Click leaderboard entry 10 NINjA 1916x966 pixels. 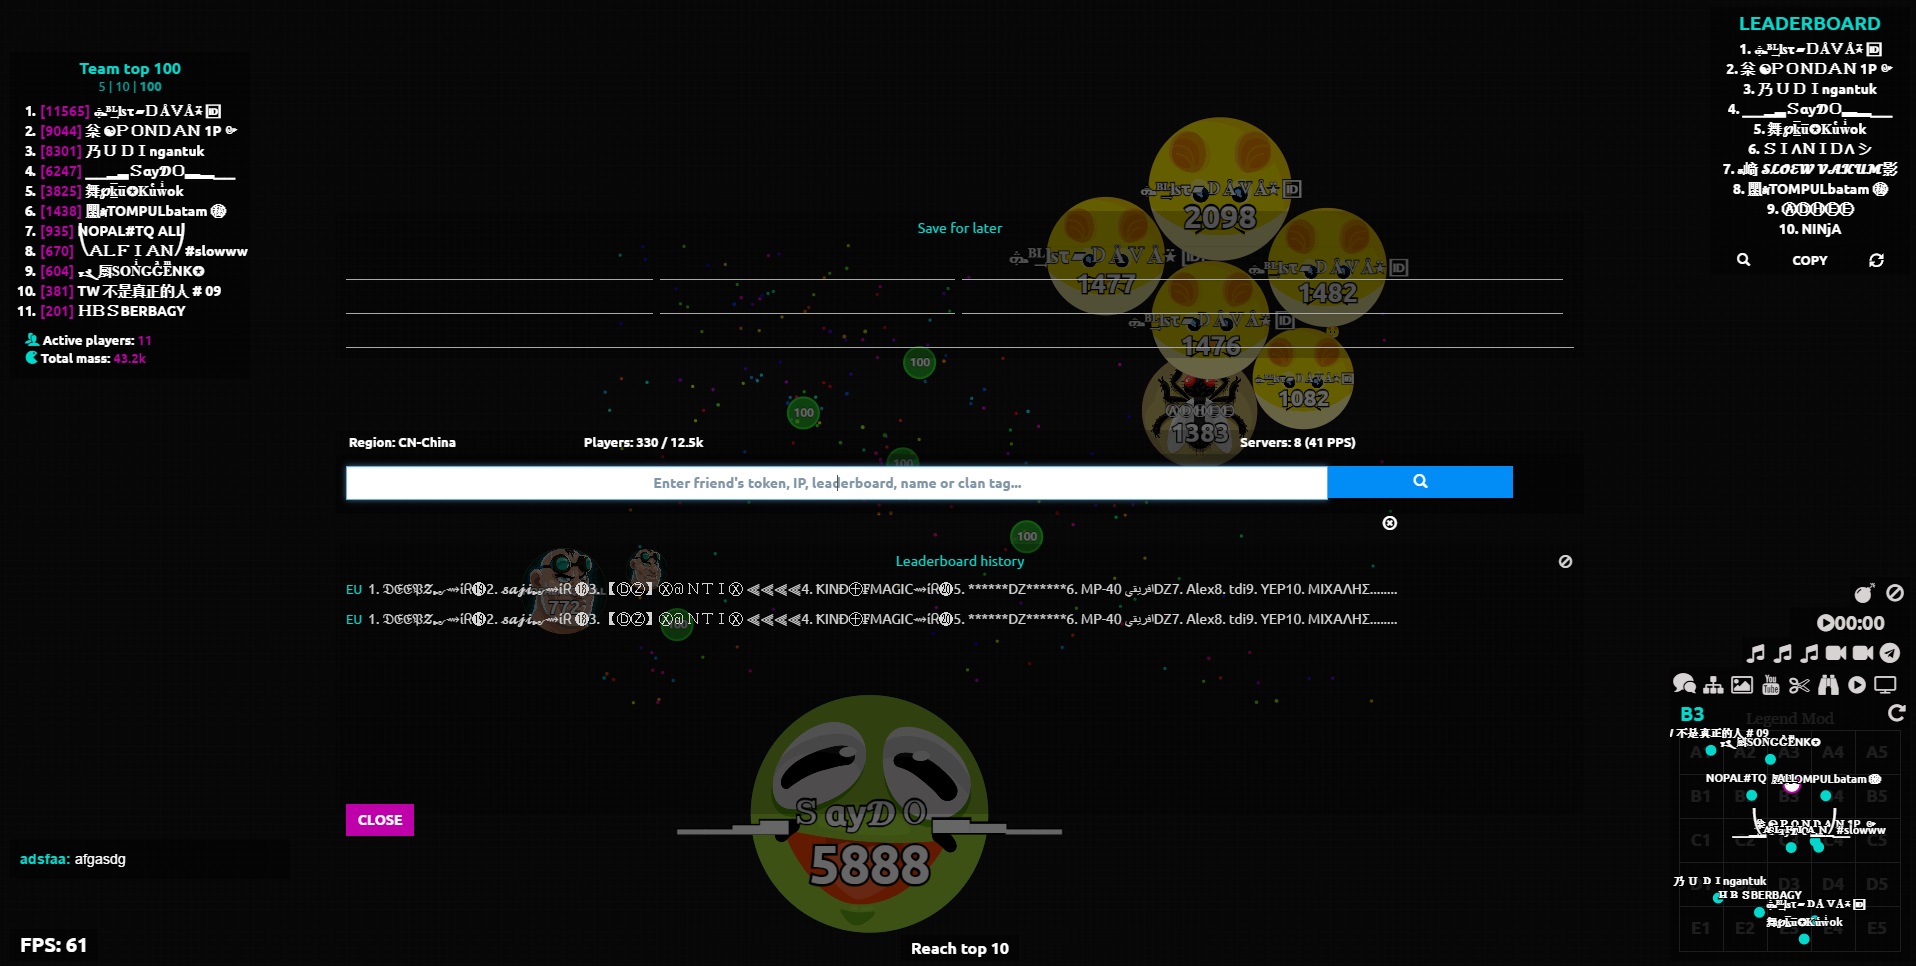tap(1809, 229)
